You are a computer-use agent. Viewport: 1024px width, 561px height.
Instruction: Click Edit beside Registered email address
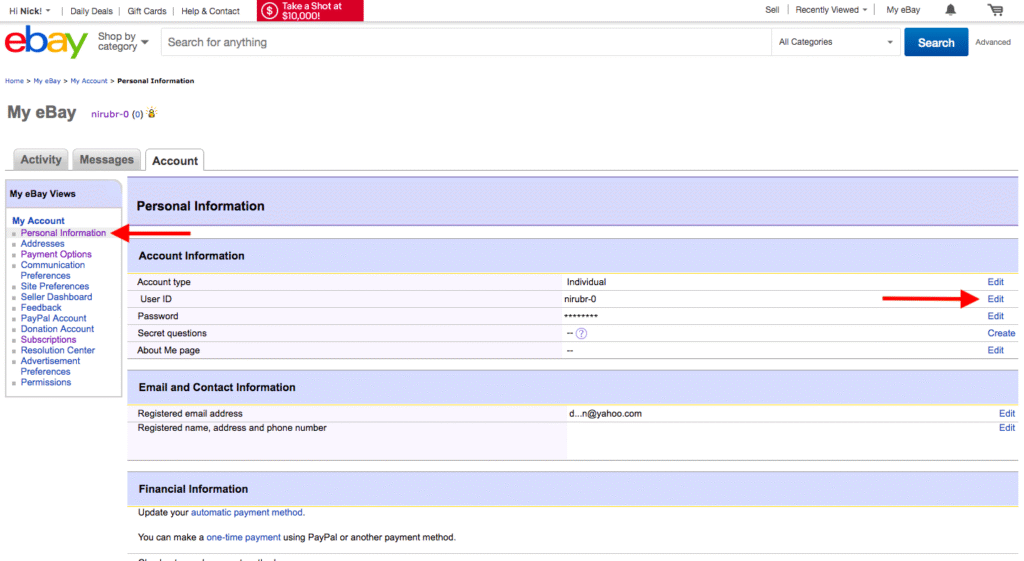pos(1006,413)
